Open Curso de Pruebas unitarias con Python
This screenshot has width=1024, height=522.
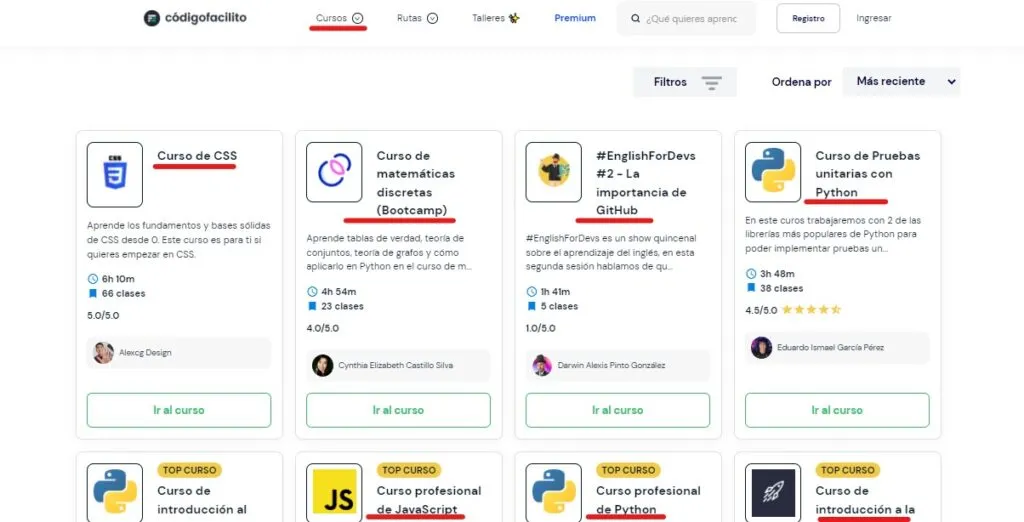point(867,174)
